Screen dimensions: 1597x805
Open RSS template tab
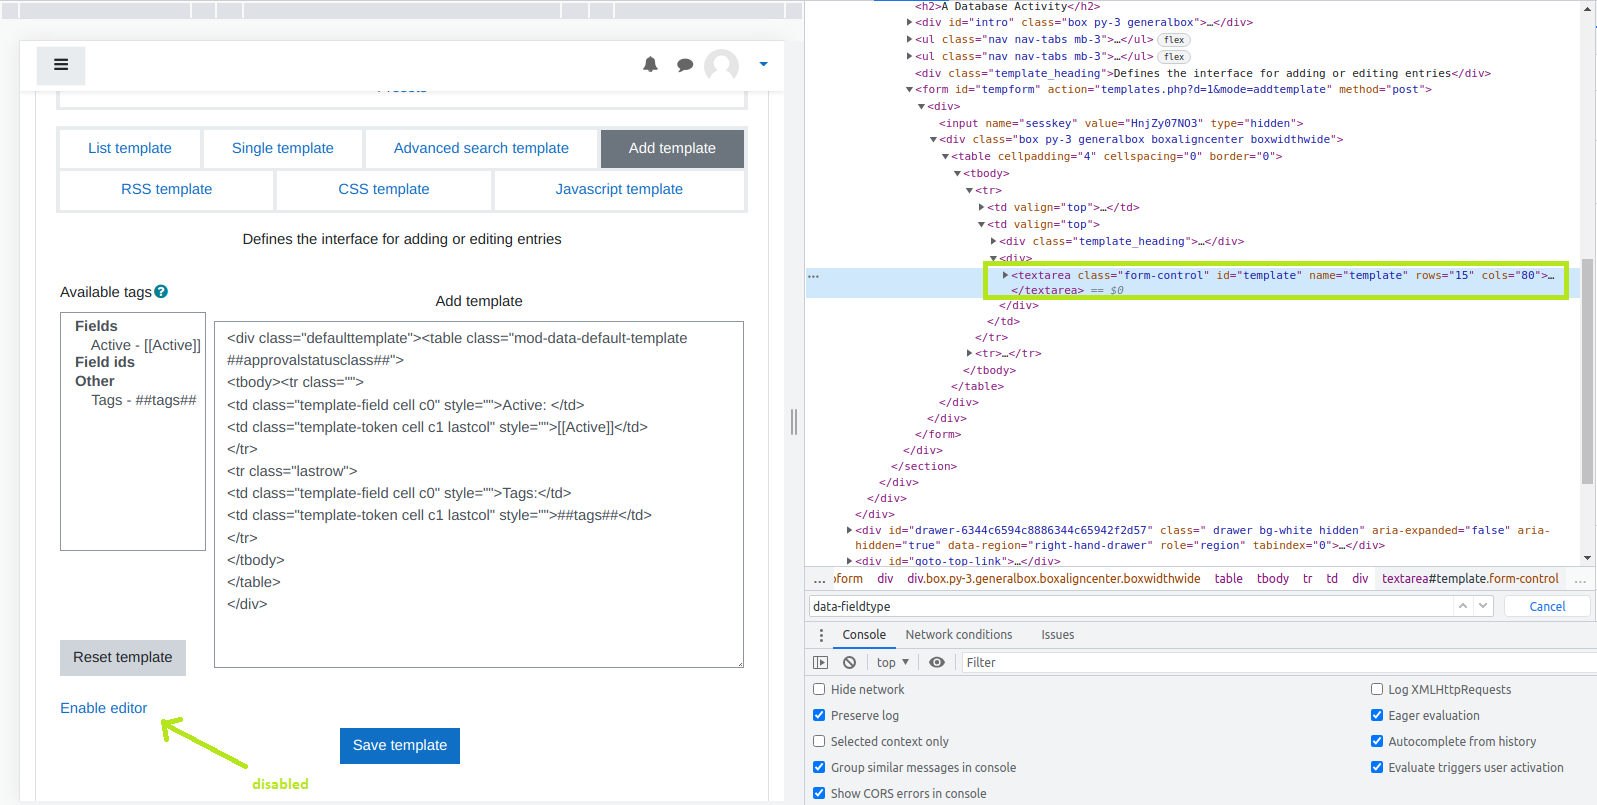click(x=167, y=189)
